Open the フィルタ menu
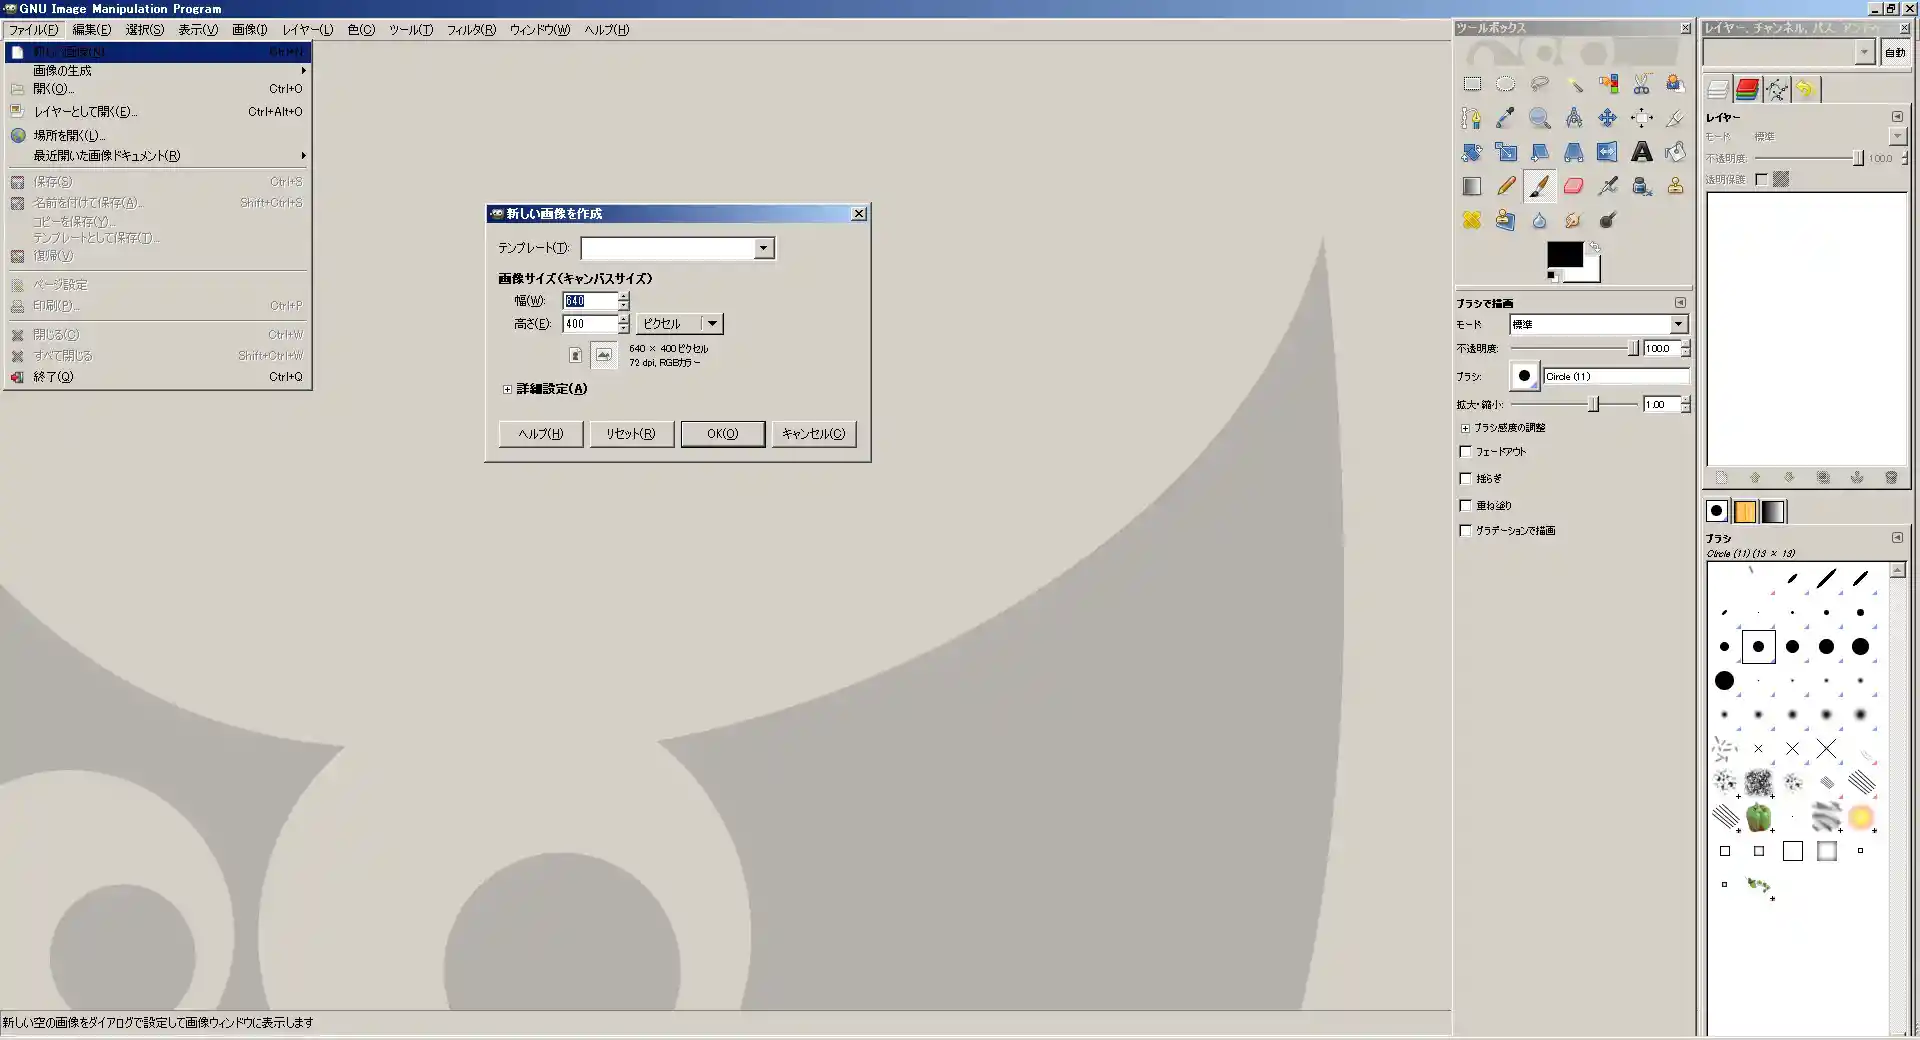Screen dimensions: 1920x1040 point(470,30)
